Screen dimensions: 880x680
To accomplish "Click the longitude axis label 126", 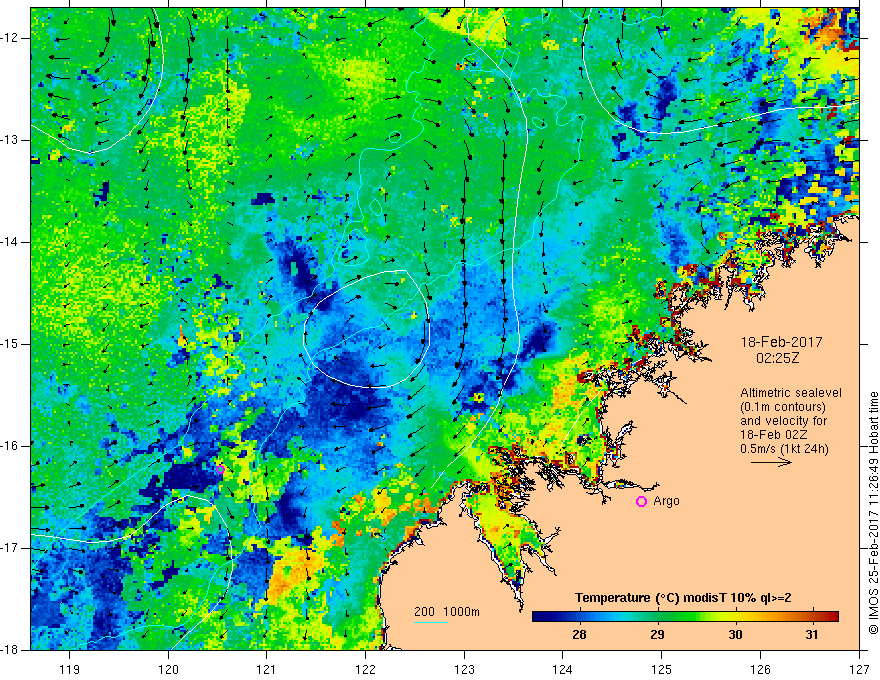I will (760, 669).
